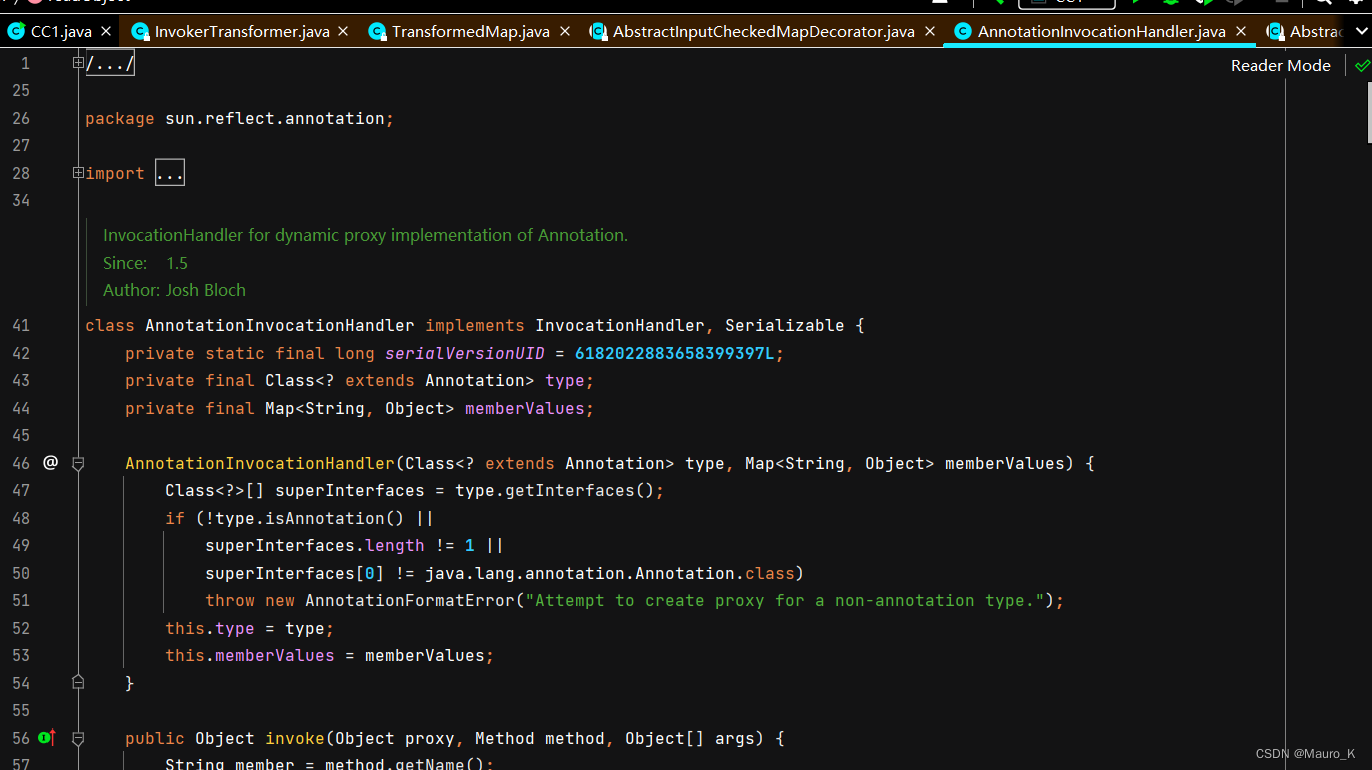This screenshot has height=770, width=1372.
Task: Click 'length' on line 49
Action: (395, 546)
